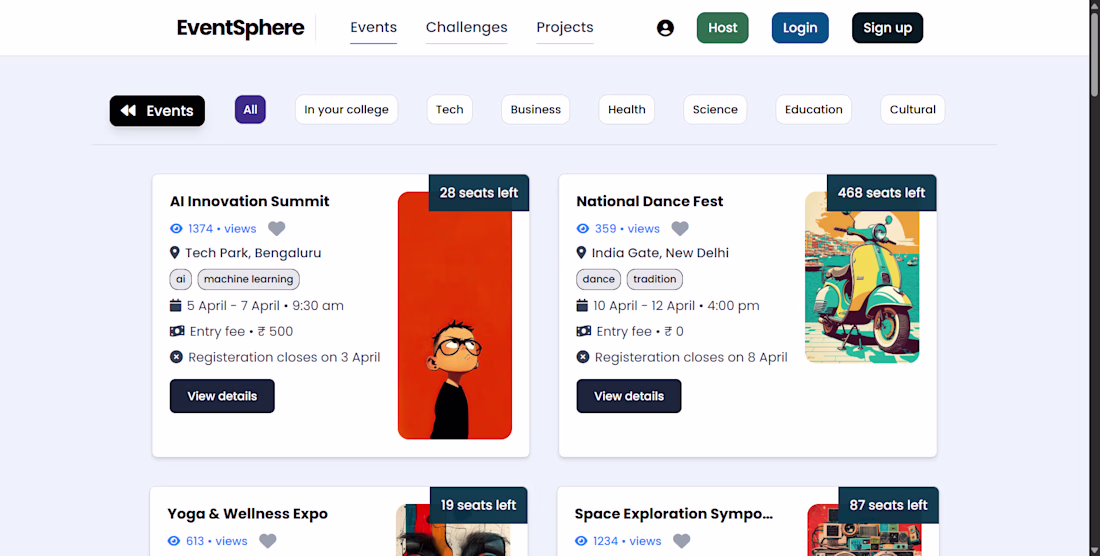Click the views eye icon on National Dance Fest
The height and width of the screenshot is (556, 1100).
point(583,229)
